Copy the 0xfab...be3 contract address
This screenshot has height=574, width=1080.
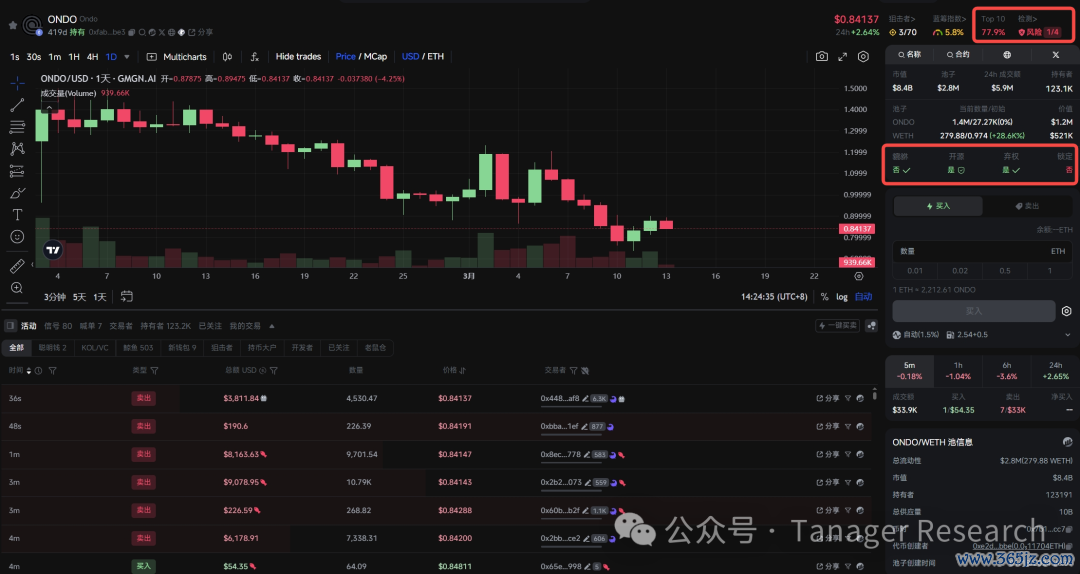click(x=131, y=32)
